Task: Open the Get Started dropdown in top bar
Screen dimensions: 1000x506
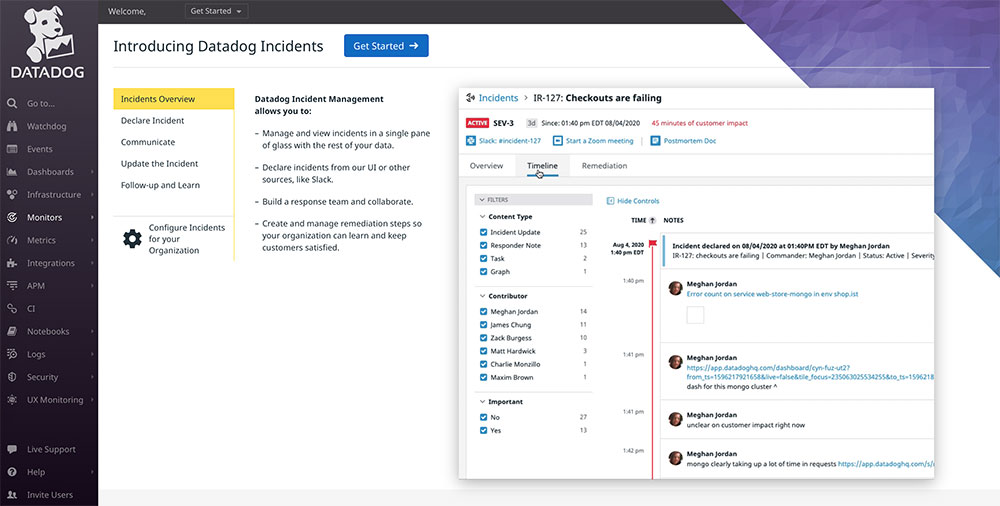Action: pyautogui.click(x=216, y=11)
